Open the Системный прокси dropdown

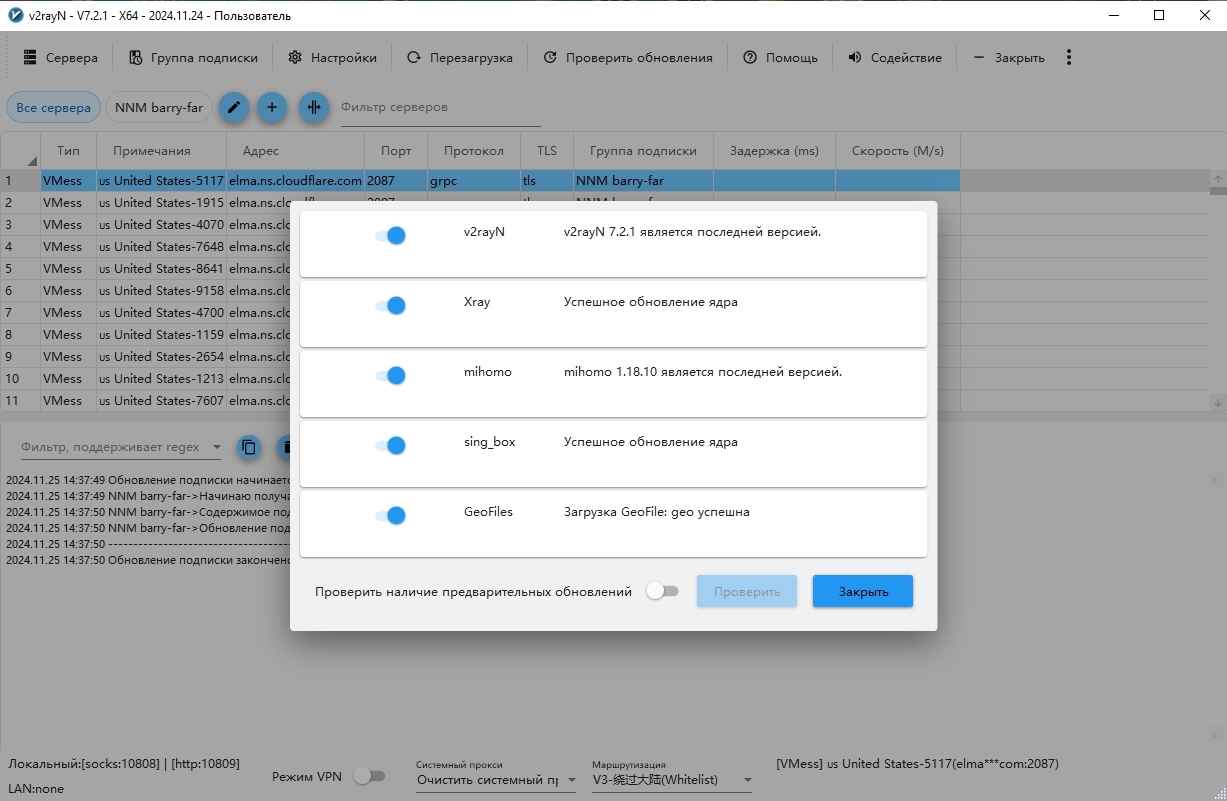[x=496, y=779]
